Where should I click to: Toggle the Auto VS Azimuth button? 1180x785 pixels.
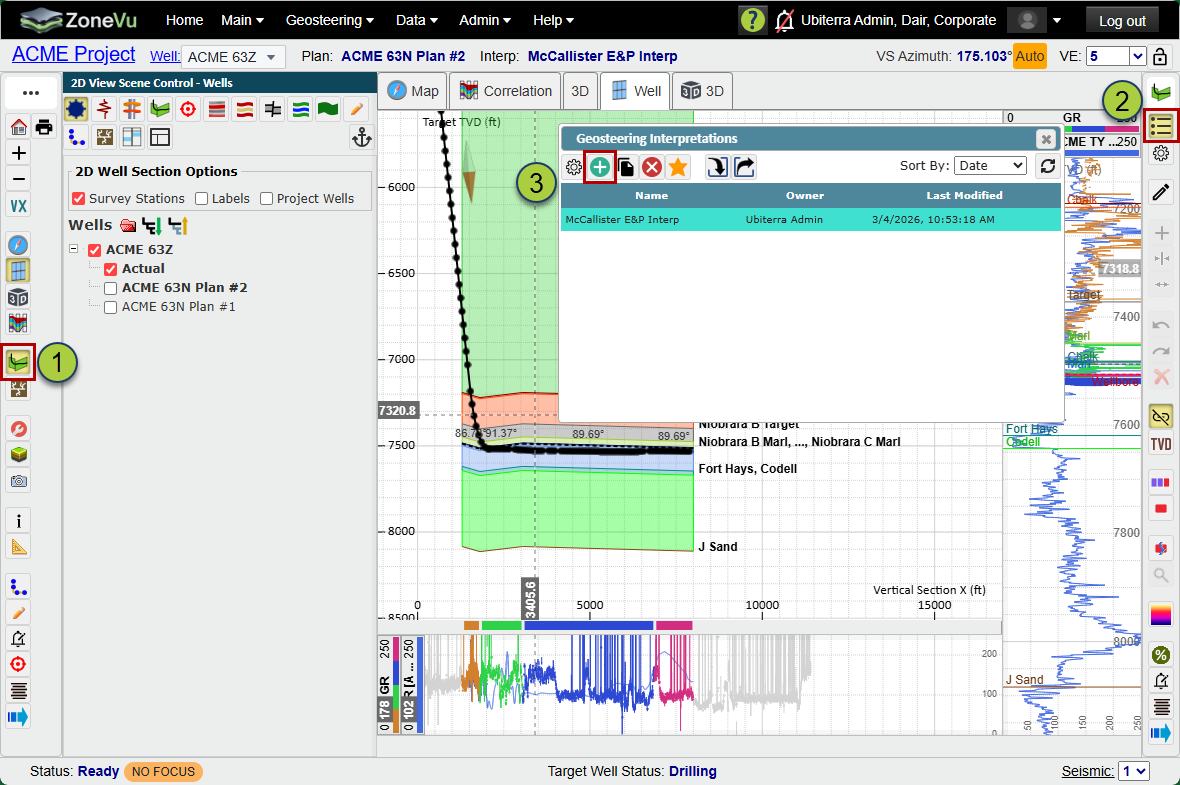(x=1029, y=56)
